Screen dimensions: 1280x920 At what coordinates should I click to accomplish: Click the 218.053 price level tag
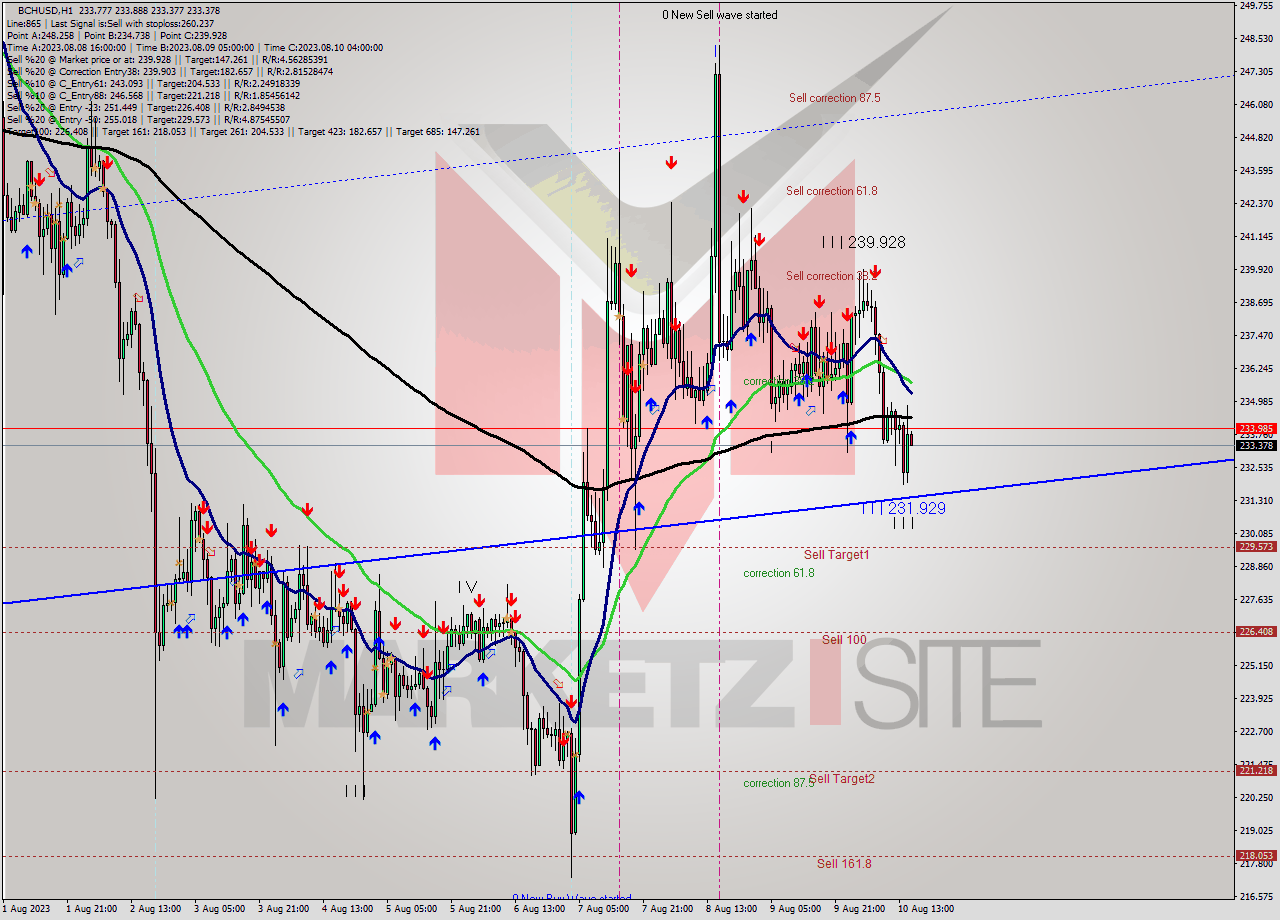(1256, 856)
